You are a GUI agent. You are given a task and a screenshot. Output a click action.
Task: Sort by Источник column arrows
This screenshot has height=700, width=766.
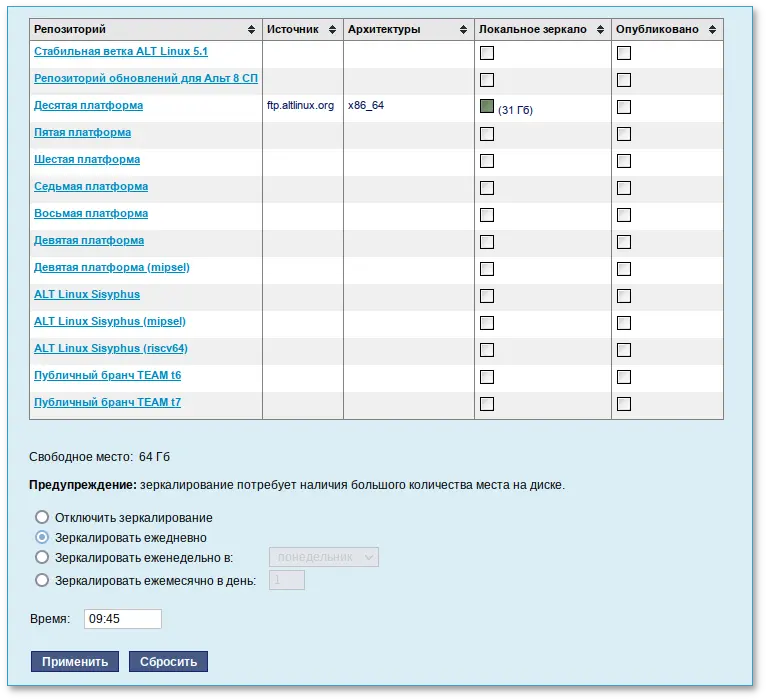[x=332, y=29]
